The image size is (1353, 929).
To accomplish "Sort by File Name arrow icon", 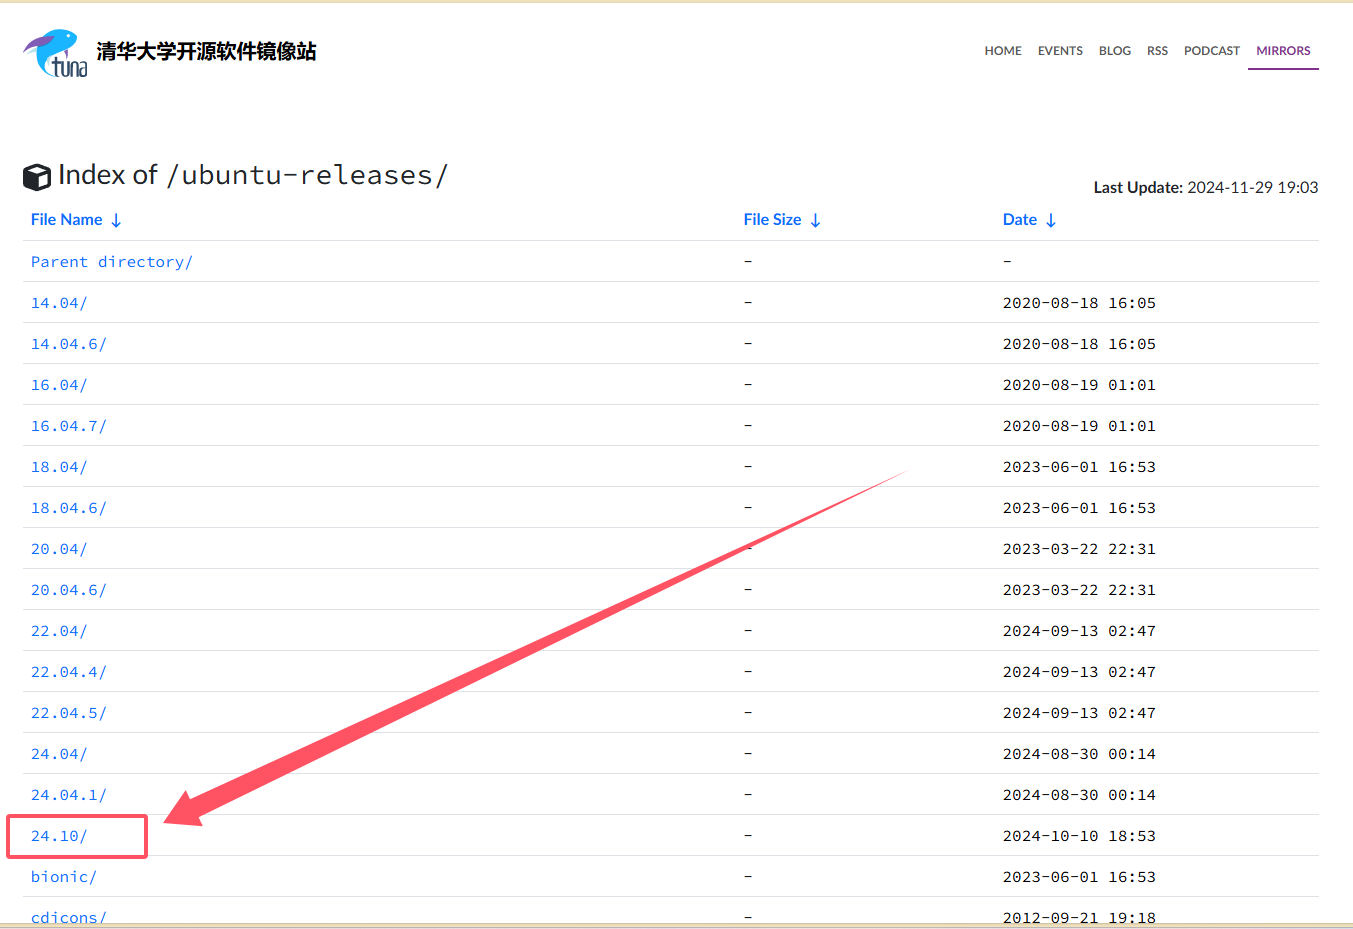I will [116, 220].
